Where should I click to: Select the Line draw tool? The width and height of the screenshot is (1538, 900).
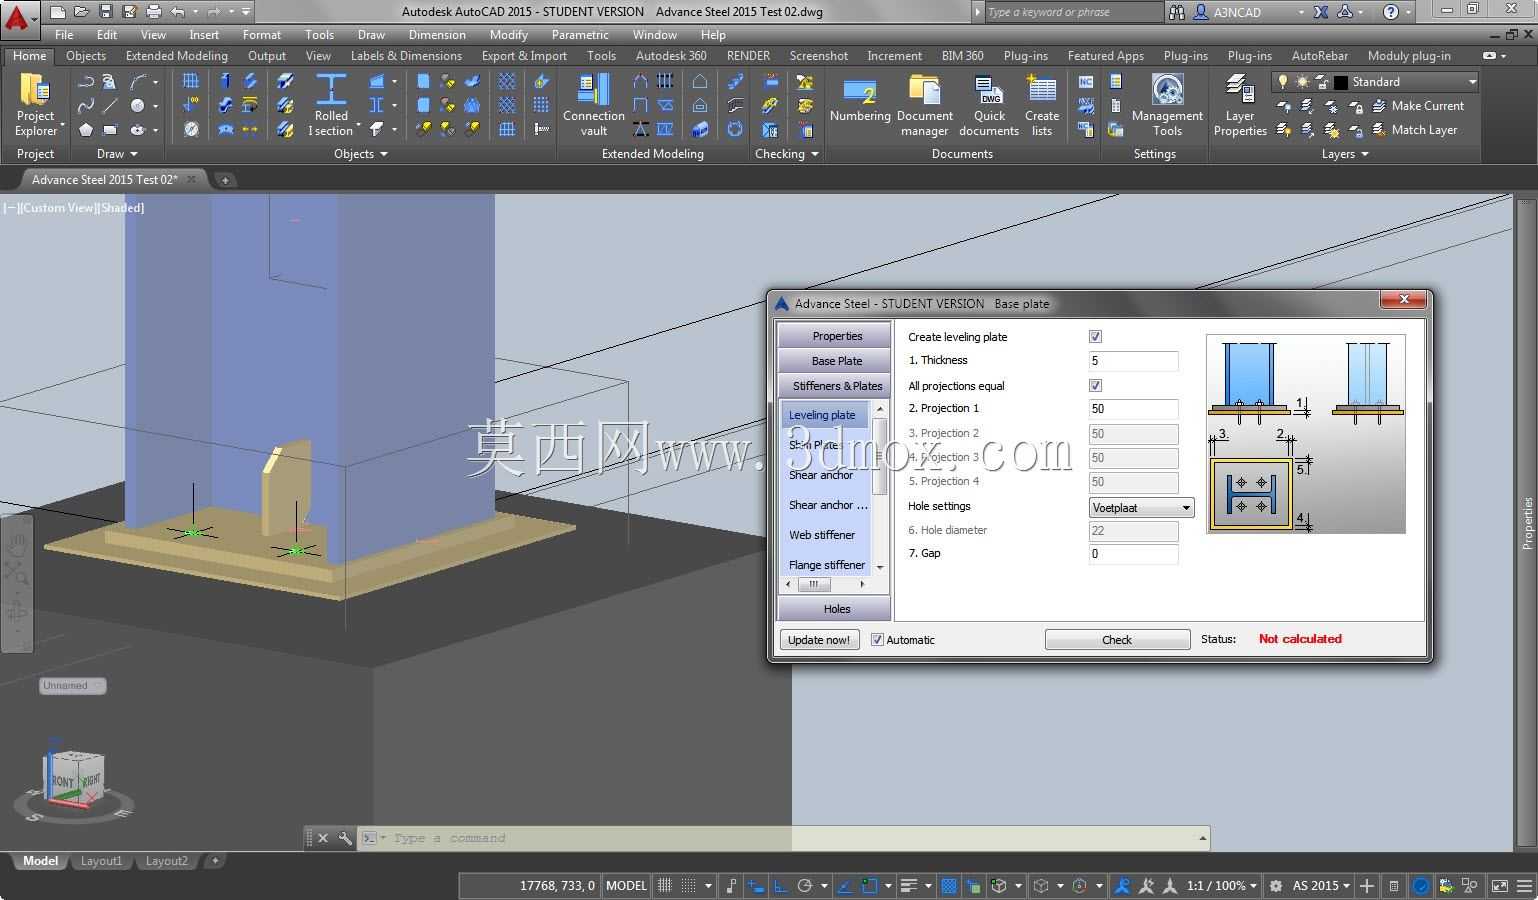[x=110, y=105]
